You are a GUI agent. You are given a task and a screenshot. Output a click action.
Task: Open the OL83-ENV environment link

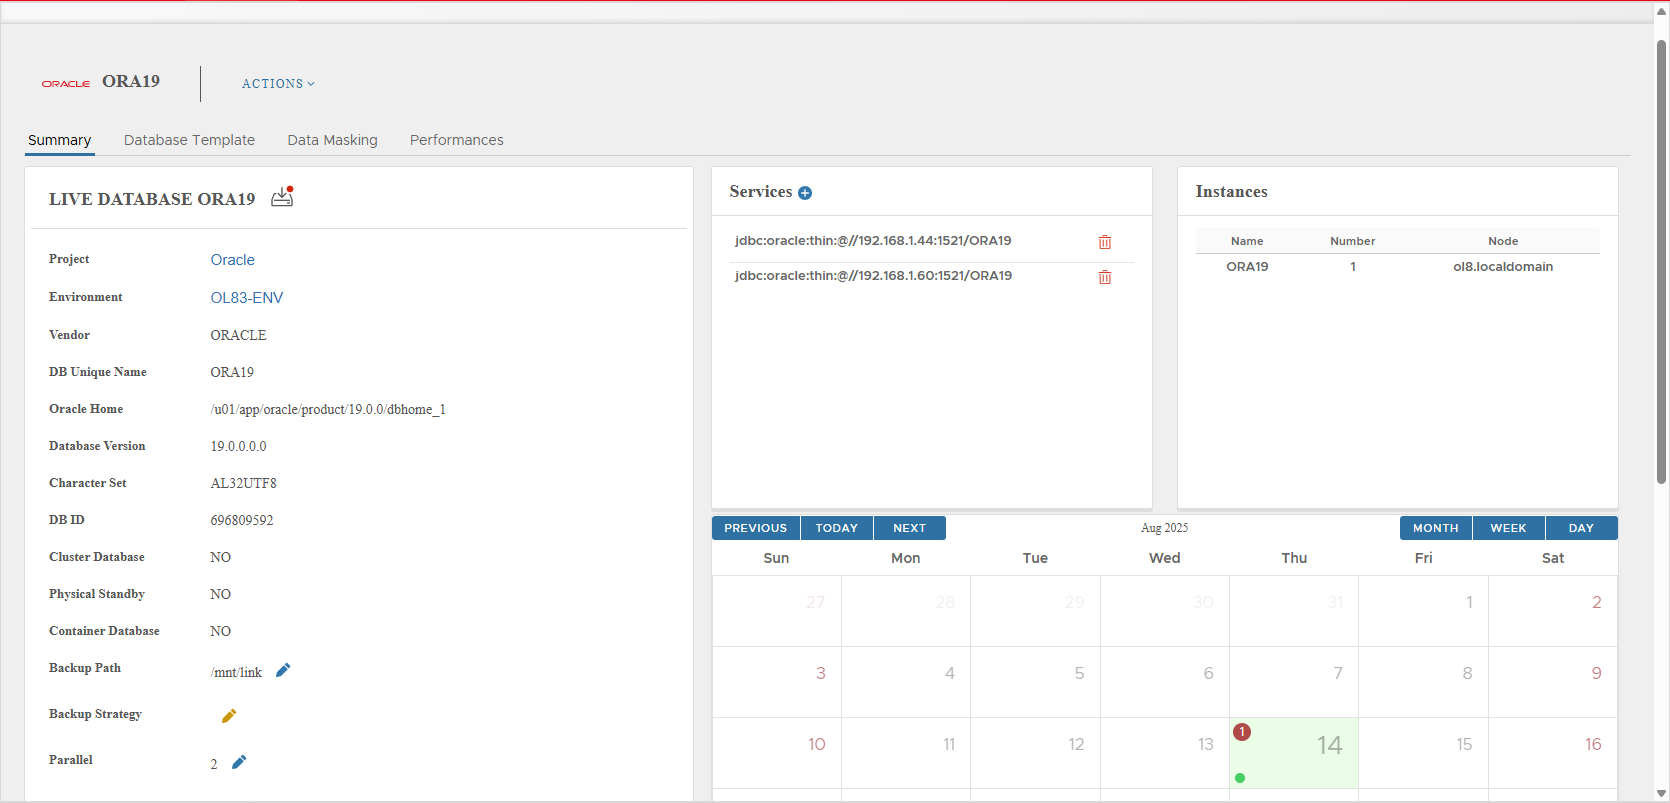[246, 298]
